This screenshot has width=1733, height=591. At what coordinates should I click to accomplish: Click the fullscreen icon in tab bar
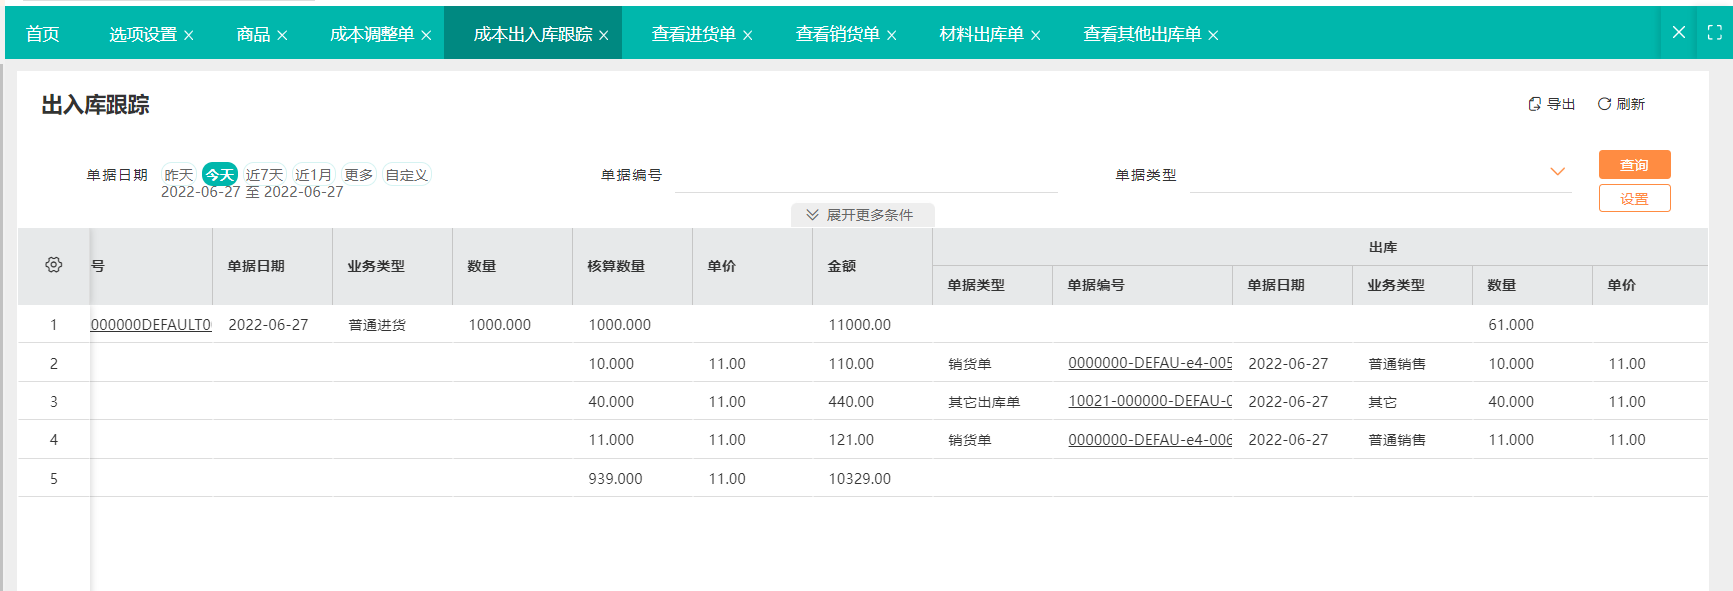tap(1714, 32)
